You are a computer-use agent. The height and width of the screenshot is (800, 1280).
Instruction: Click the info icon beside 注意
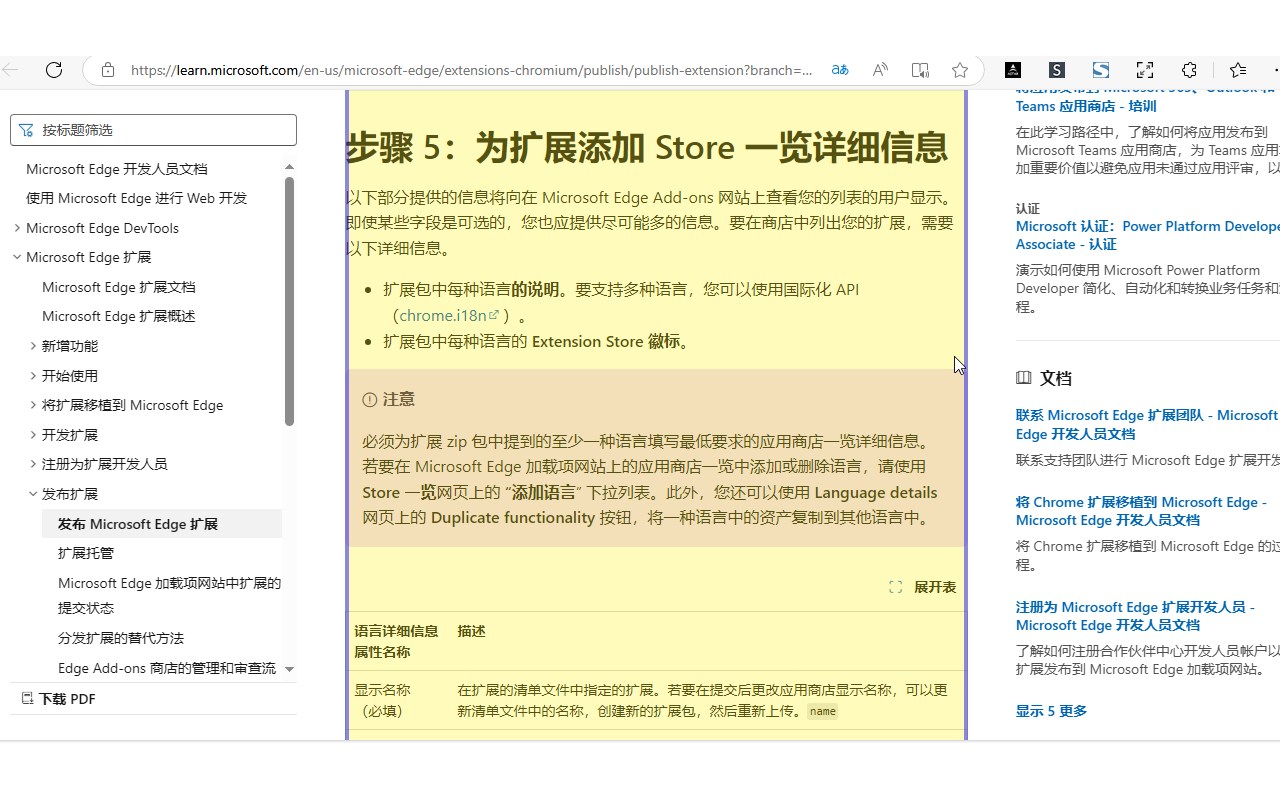click(370, 399)
